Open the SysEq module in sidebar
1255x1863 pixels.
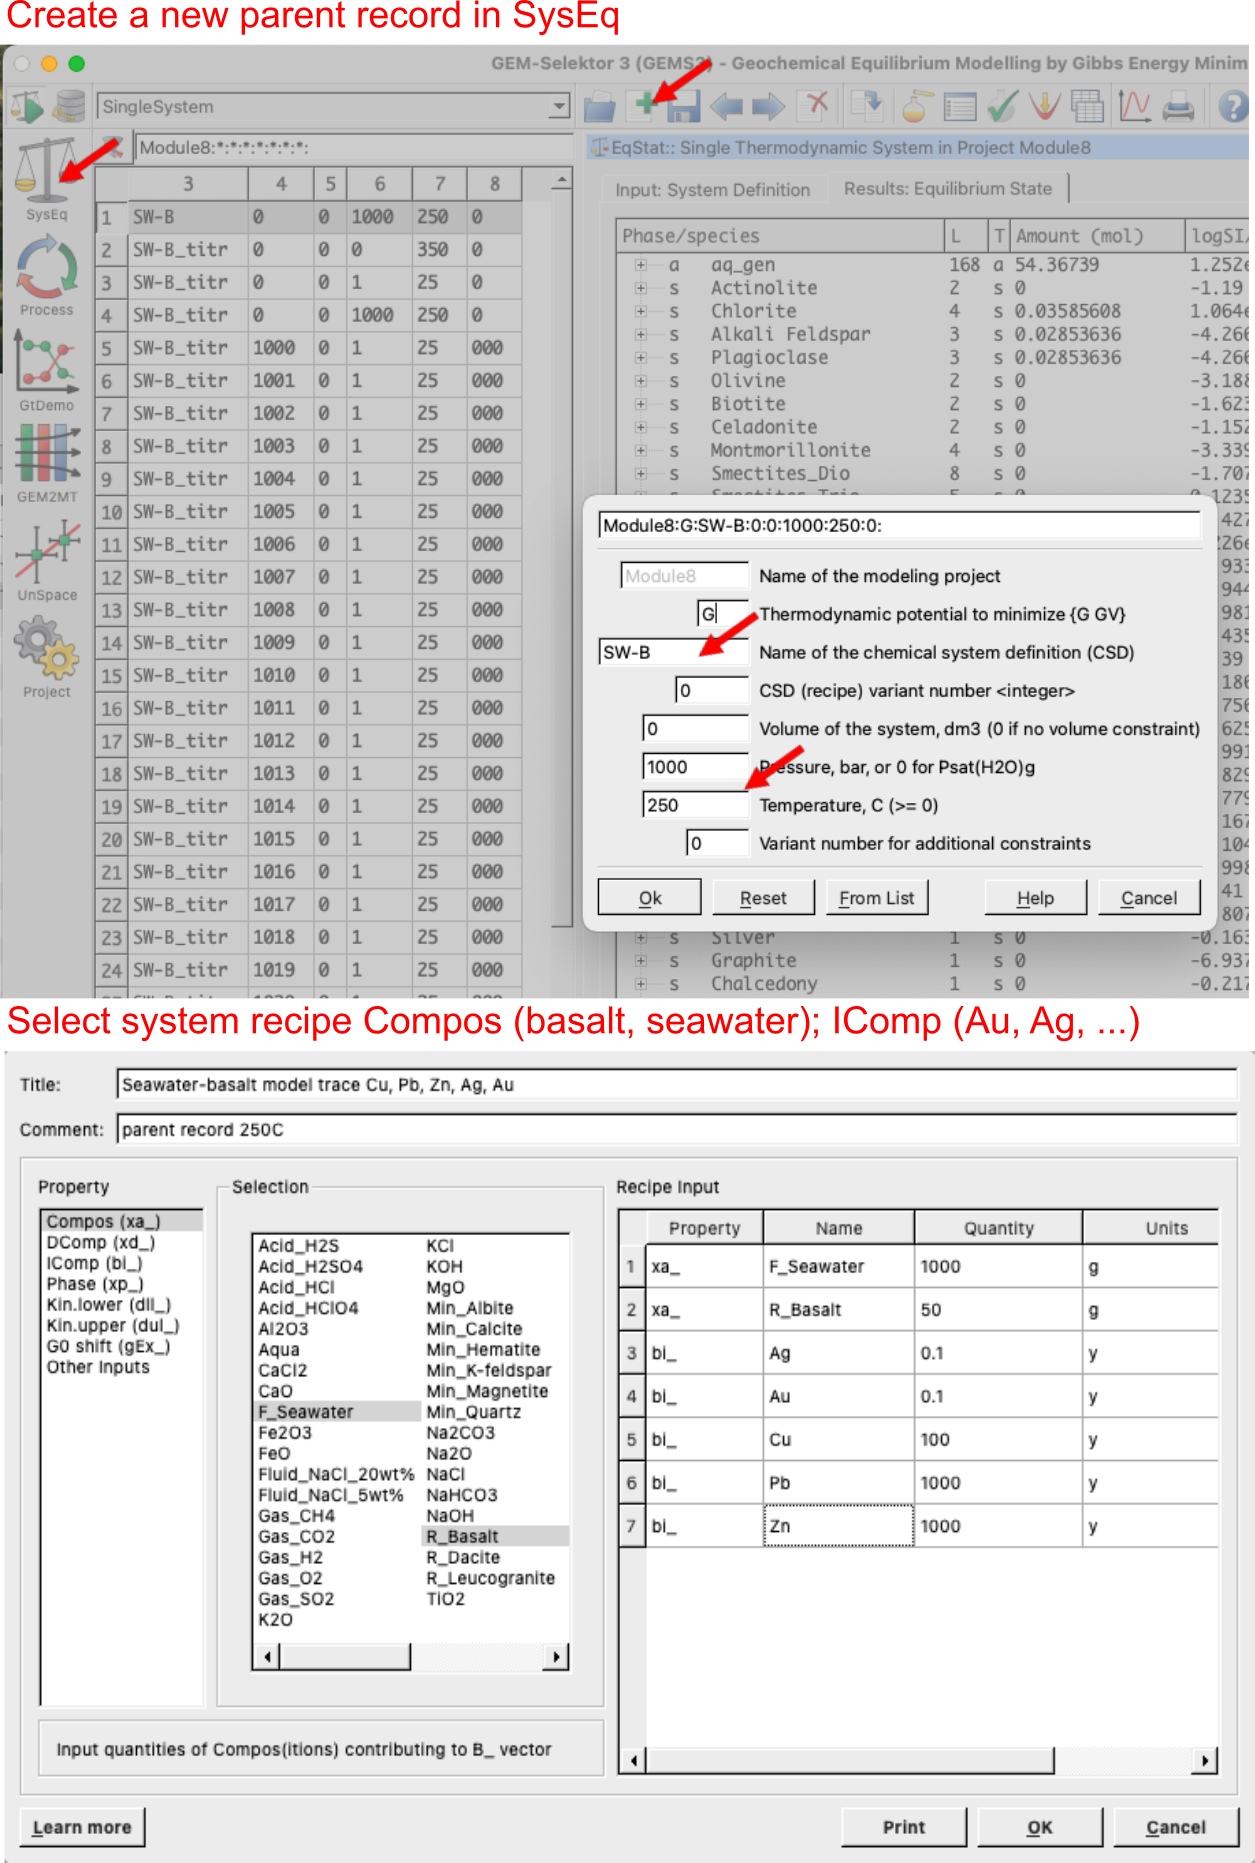click(x=46, y=180)
